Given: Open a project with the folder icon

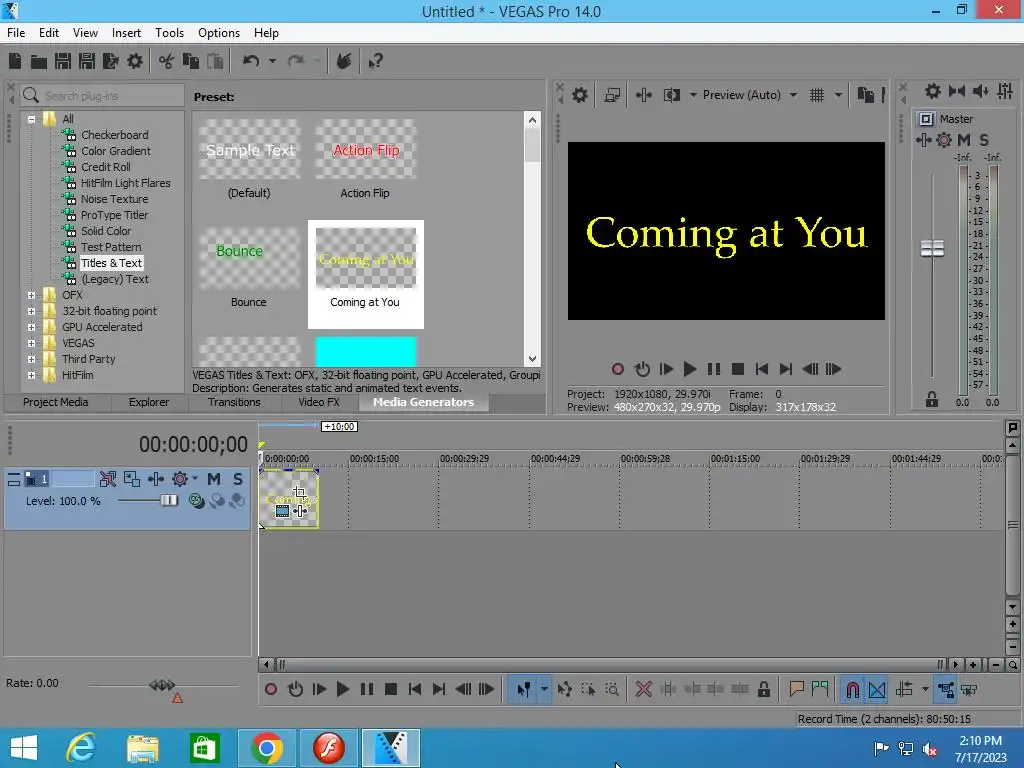Looking at the screenshot, I should [x=39, y=61].
